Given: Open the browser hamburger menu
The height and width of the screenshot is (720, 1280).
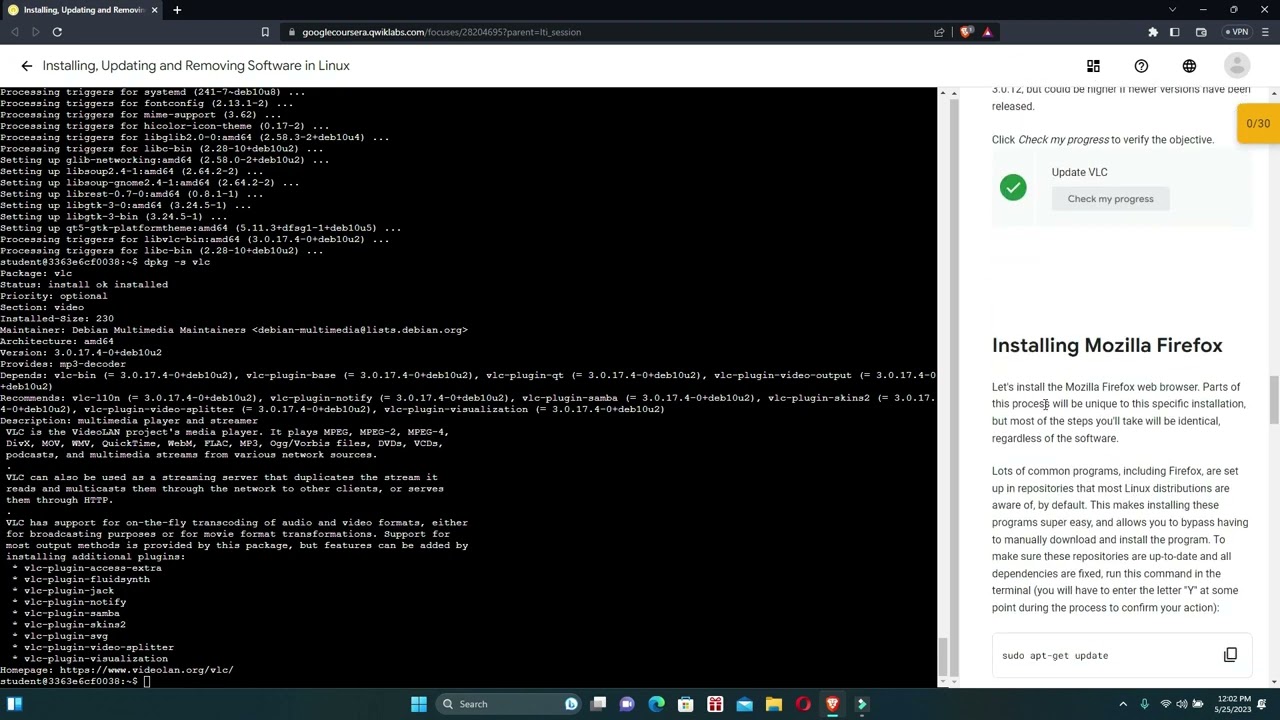Looking at the screenshot, I should [x=1265, y=32].
